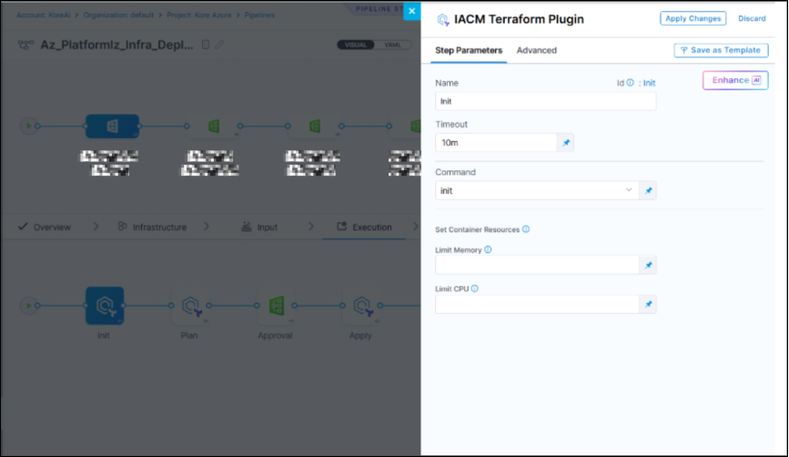
Task: Close the IACM Terraform Plugin panel
Action: 412,11
